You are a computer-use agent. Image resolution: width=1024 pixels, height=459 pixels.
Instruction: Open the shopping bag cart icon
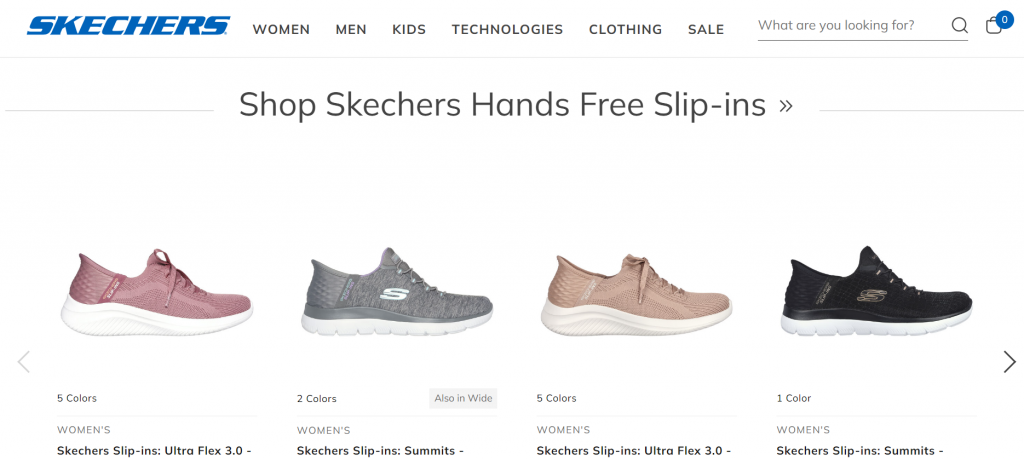point(994,25)
